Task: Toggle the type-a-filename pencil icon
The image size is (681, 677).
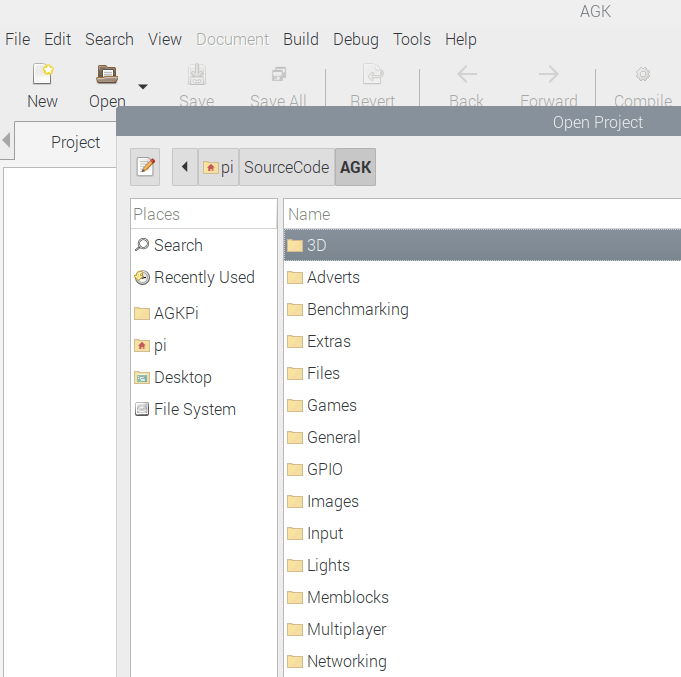Action: (145, 167)
